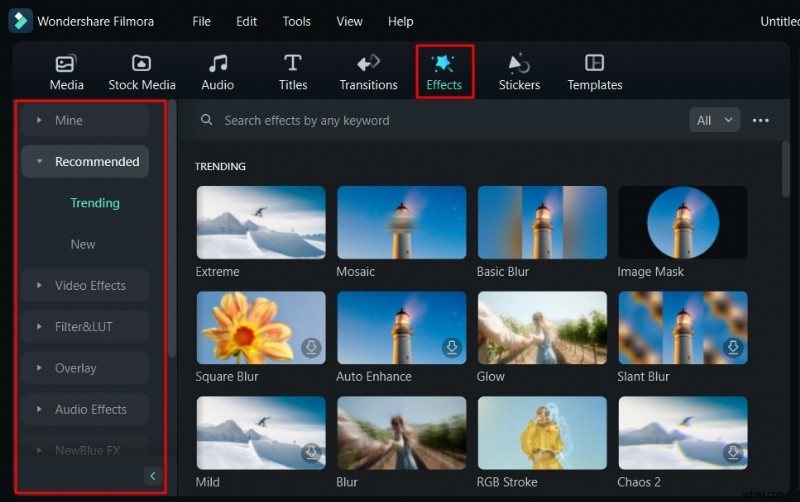Open the Edit menu

coord(246,21)
